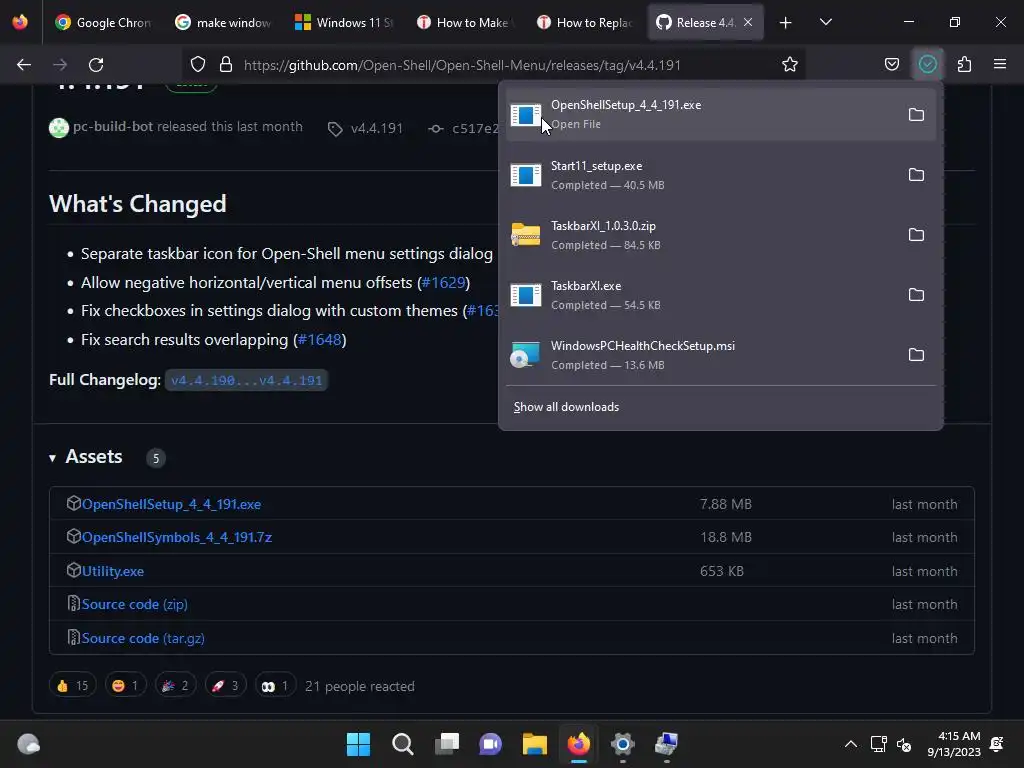Download OpenShellSymbols_4_4_191.7z asset

177,537
